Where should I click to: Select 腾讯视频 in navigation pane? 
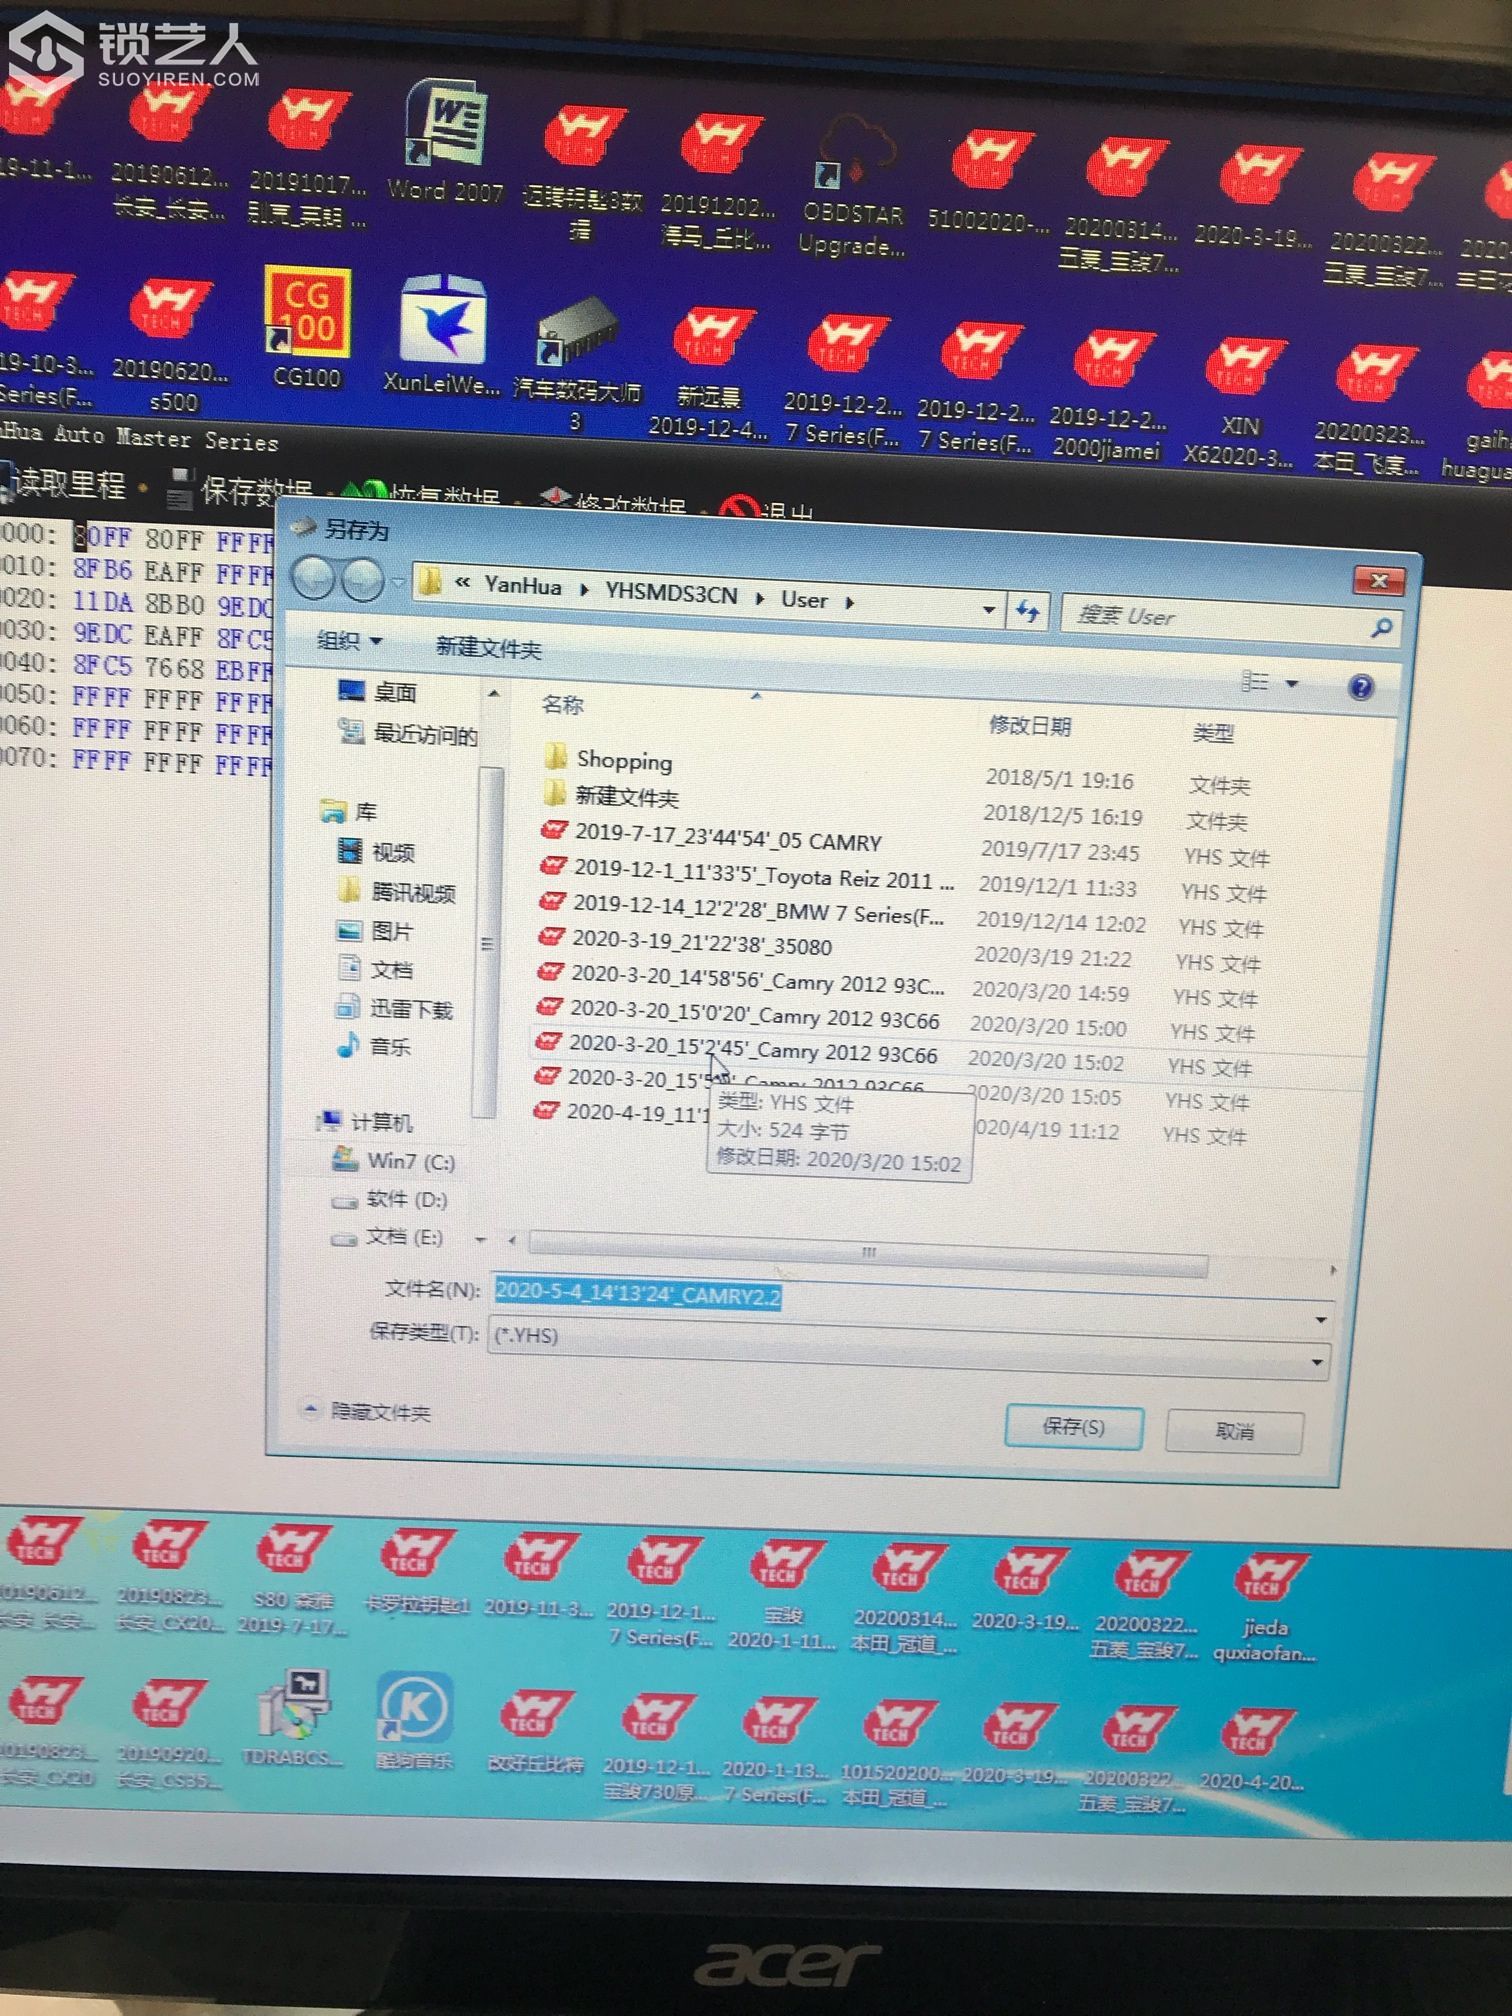pos(397,892)
